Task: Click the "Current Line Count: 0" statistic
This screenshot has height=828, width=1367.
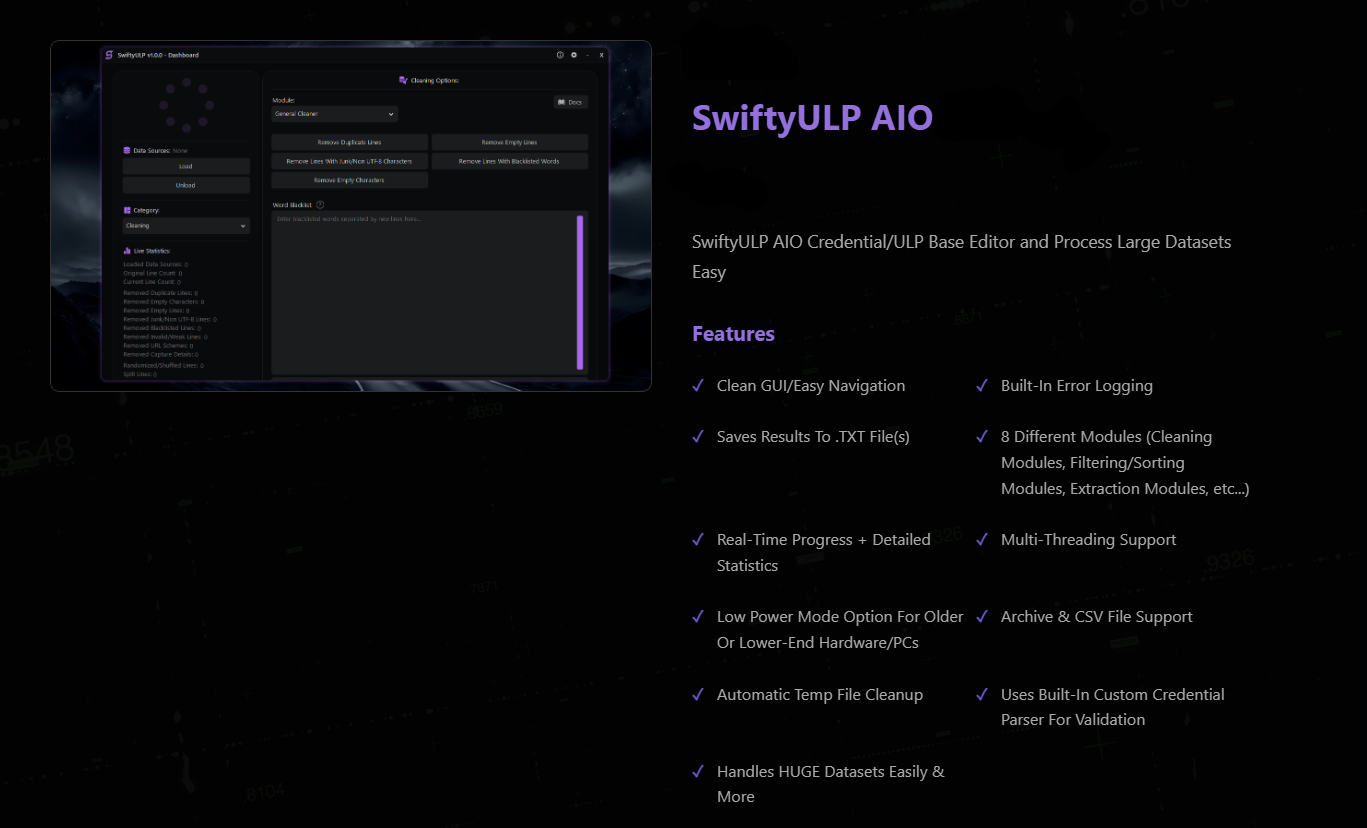Action: tap(152, 282)
